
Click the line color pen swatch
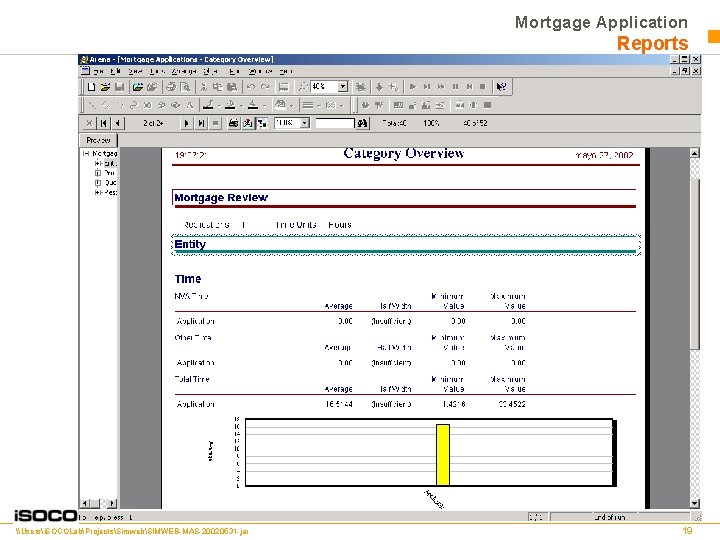click(x=208, y=105)
